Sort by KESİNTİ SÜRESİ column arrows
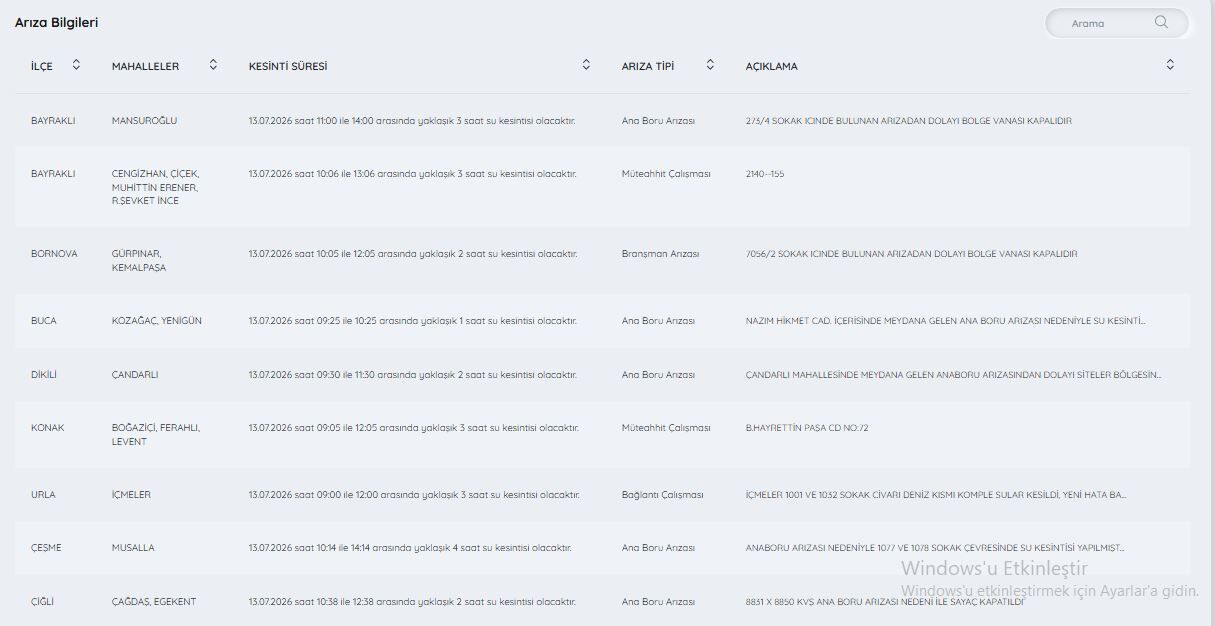 click(x=586, y=65)
